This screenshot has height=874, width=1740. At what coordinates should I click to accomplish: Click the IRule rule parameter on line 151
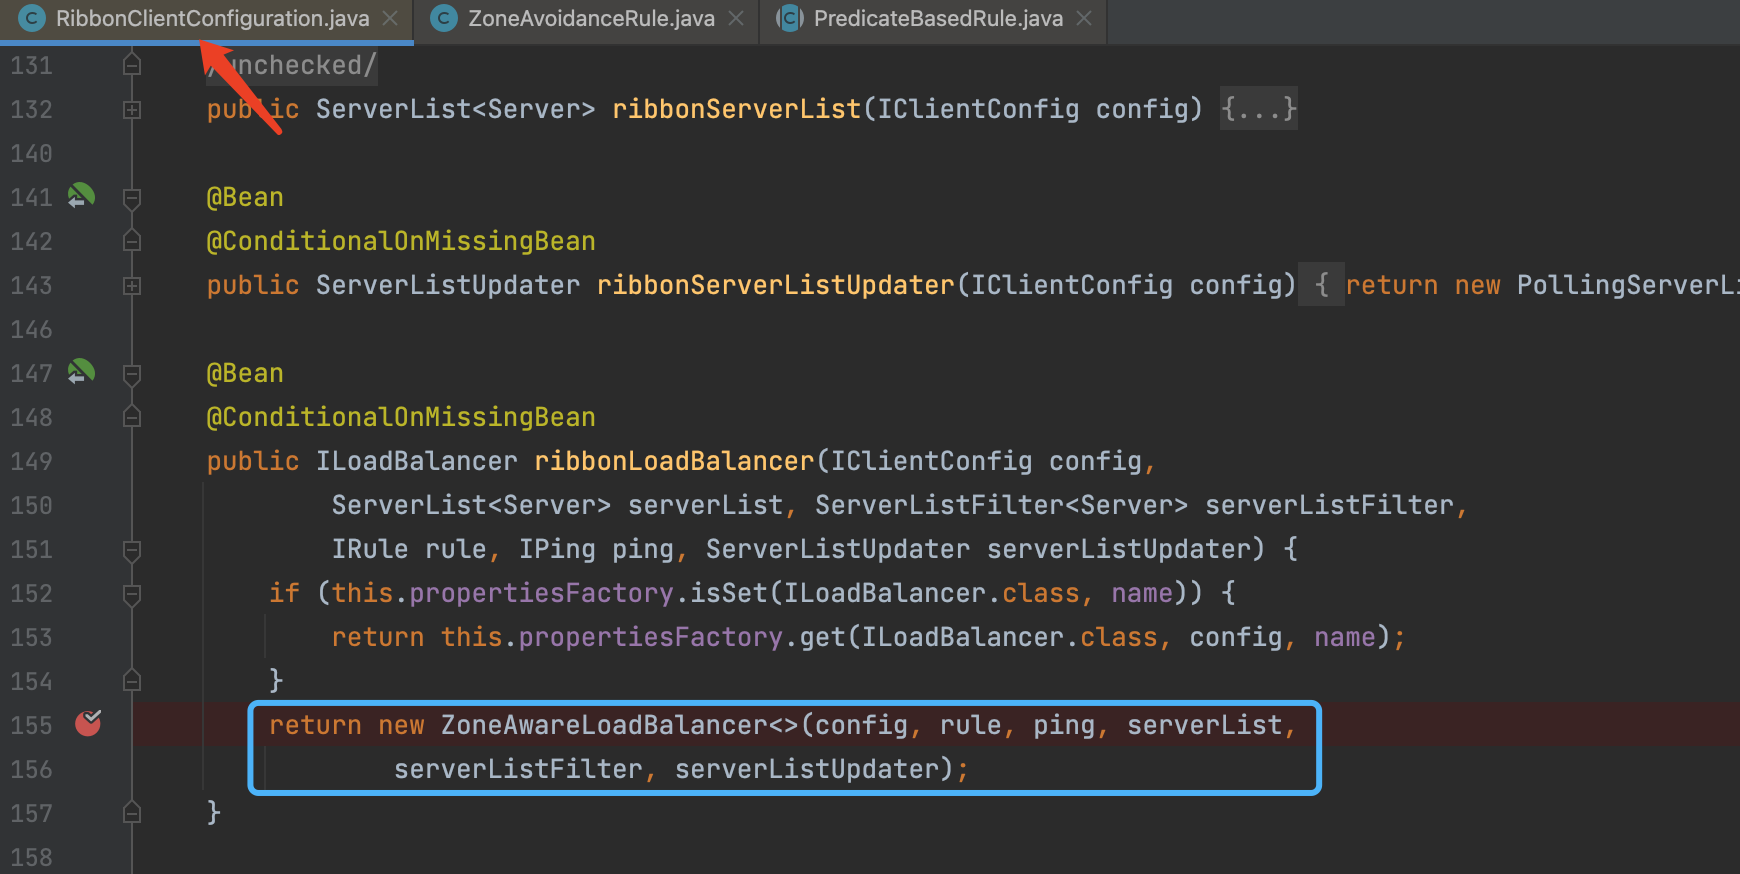(409, 549)
